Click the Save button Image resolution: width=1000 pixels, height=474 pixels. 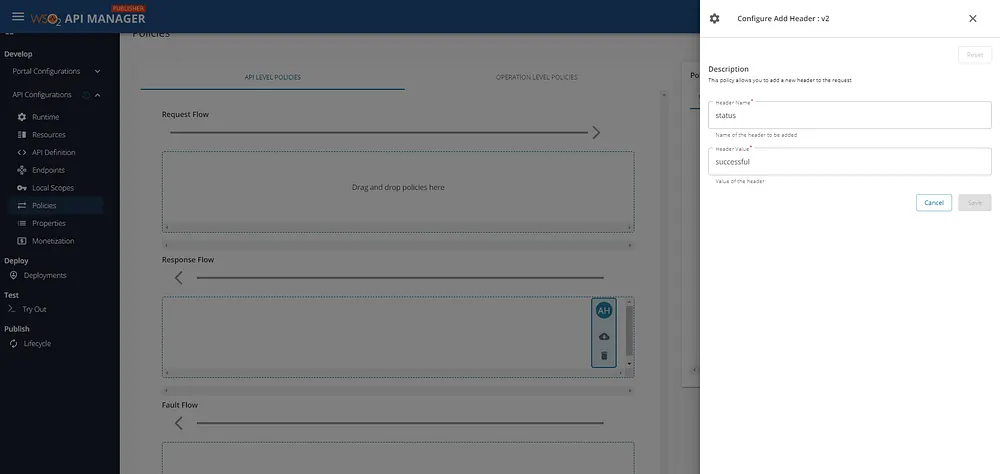click(974, 202)
